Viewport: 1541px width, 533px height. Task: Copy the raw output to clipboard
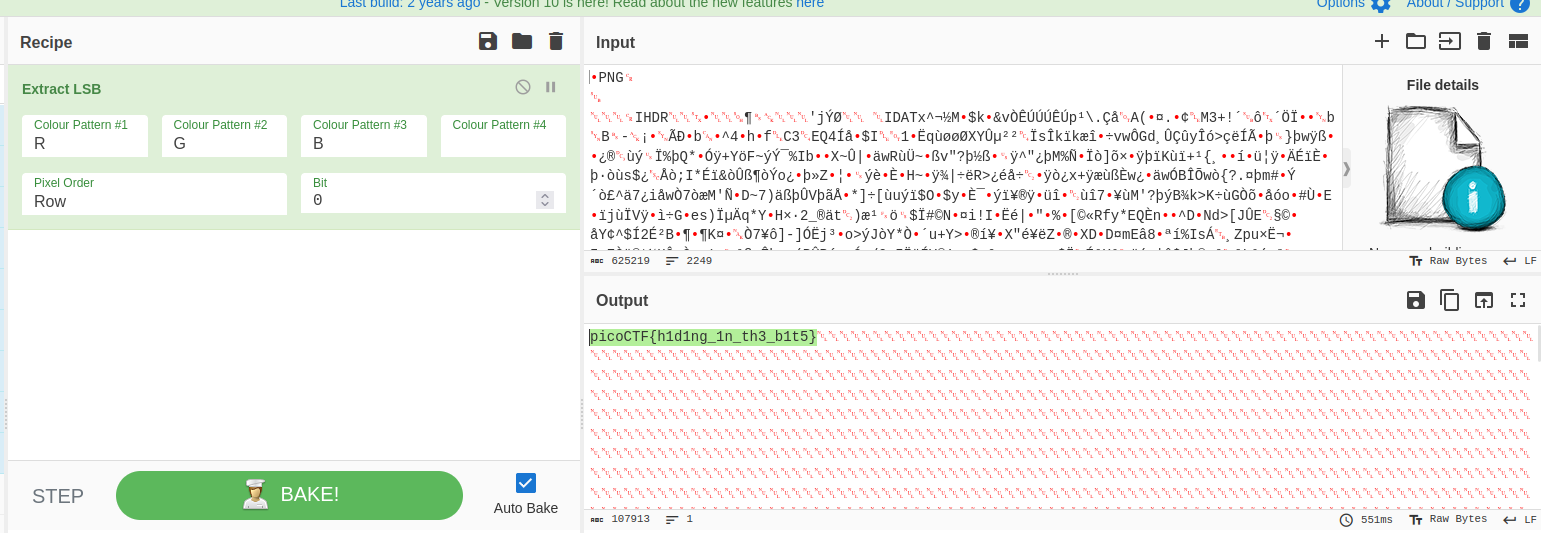[1449, 300]
